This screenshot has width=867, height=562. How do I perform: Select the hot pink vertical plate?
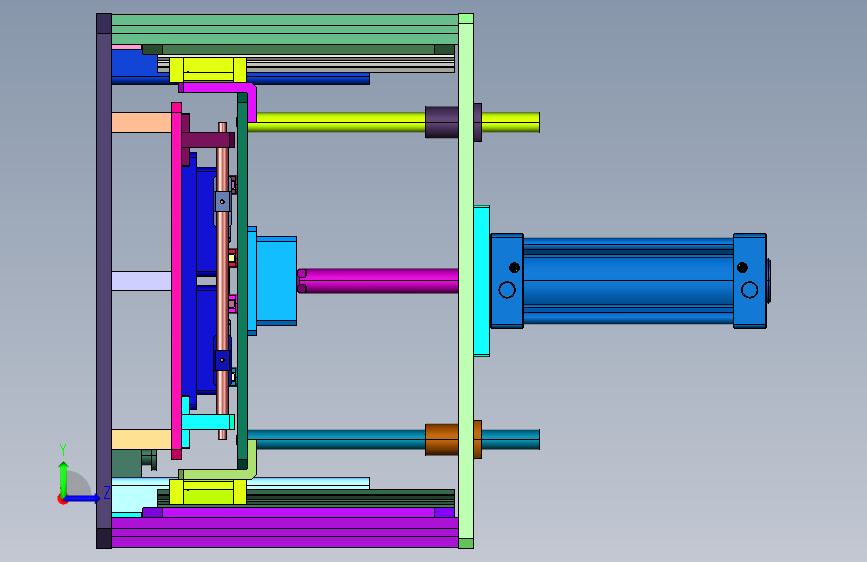(176, 280)
